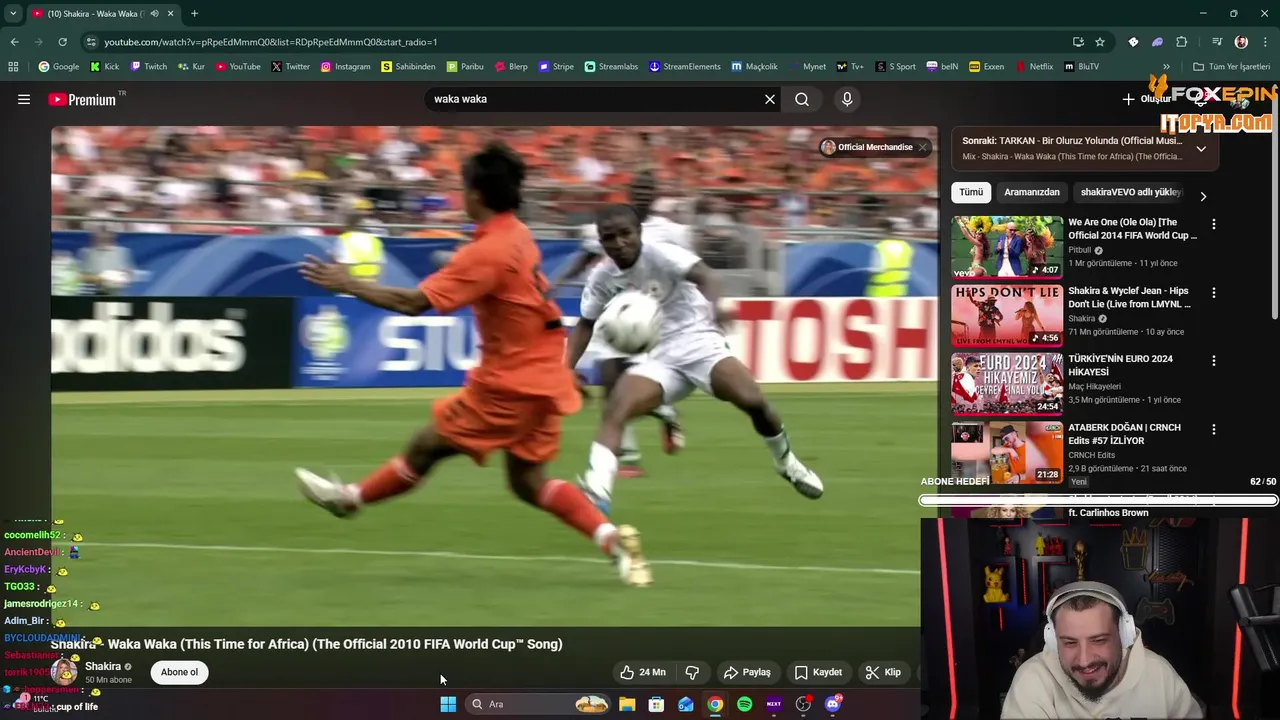This screenshot has width=1280, height=720.
Task: Open the Tüm Yer İşaretleri folder
Action: tap(1231, 67)
